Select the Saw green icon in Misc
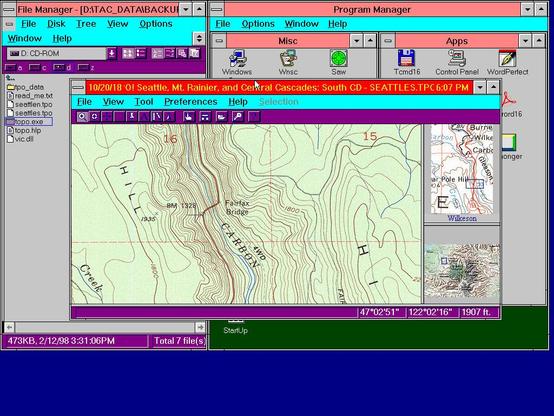 click(x=338, y=63)
